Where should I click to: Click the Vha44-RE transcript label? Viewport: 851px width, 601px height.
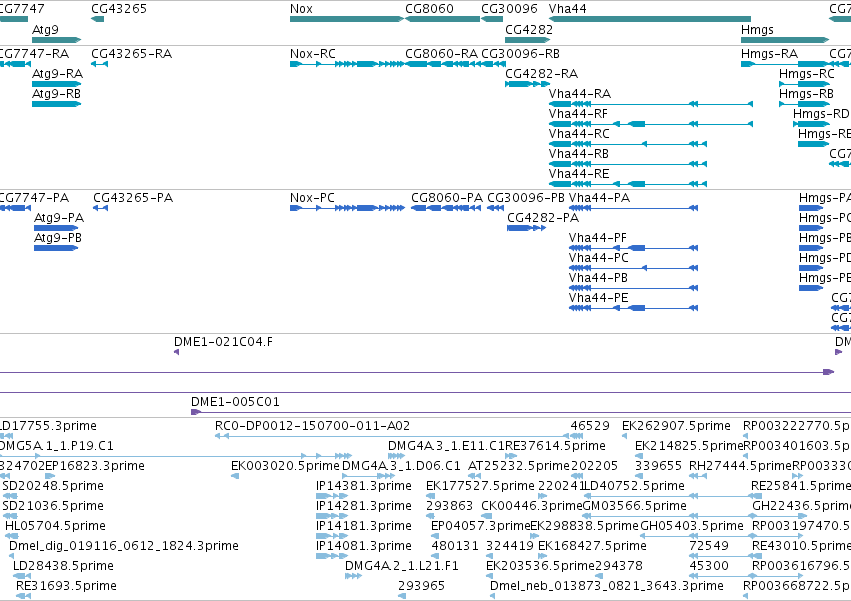579,174
